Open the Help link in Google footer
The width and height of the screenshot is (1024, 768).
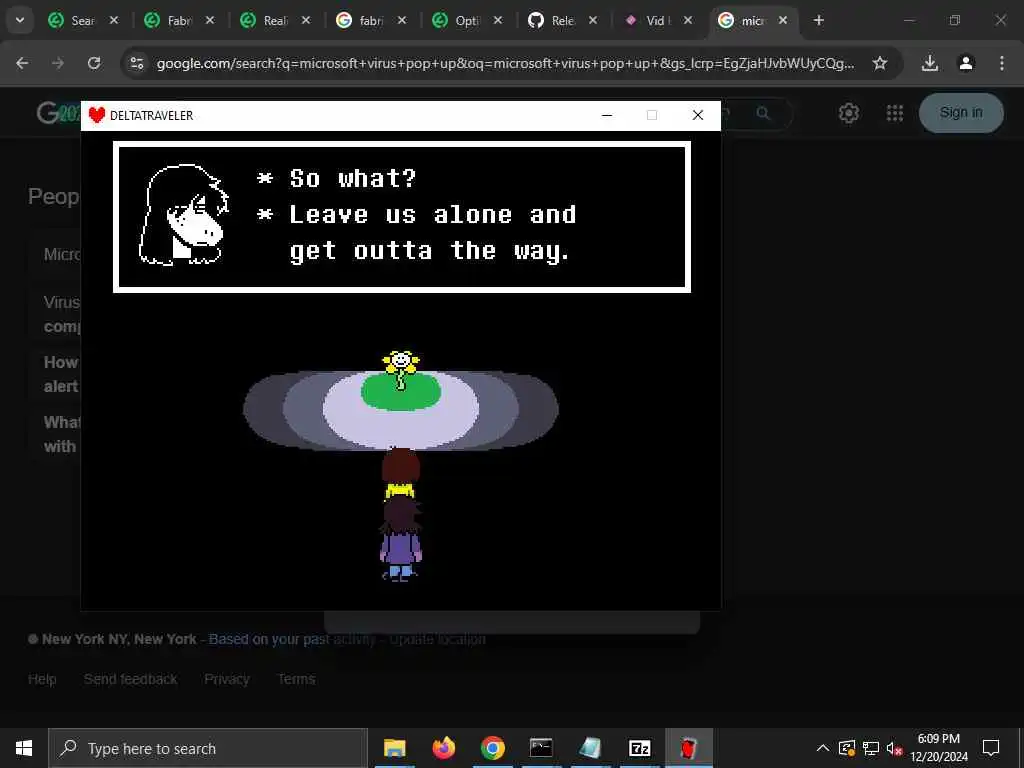coord(42,679)
